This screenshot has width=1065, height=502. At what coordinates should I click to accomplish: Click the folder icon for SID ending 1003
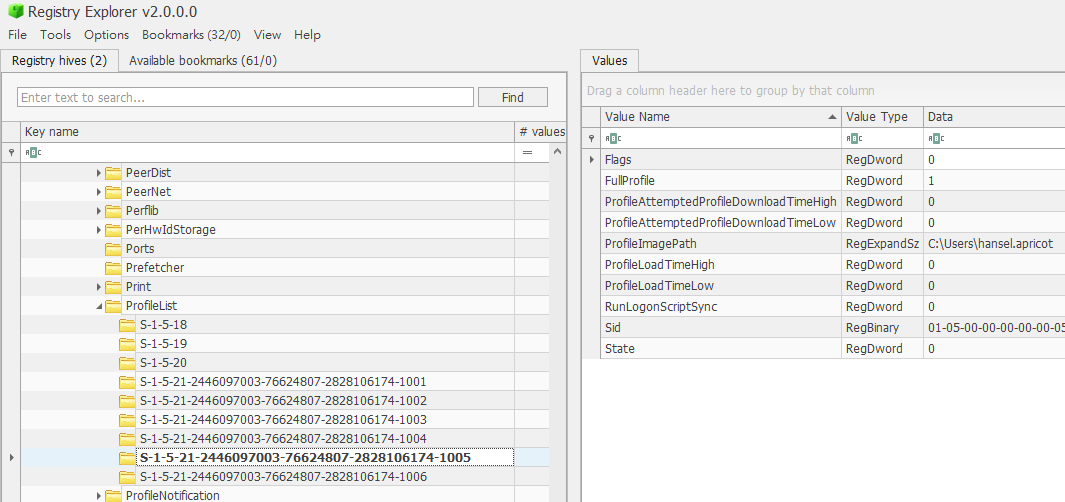(127, 420)
